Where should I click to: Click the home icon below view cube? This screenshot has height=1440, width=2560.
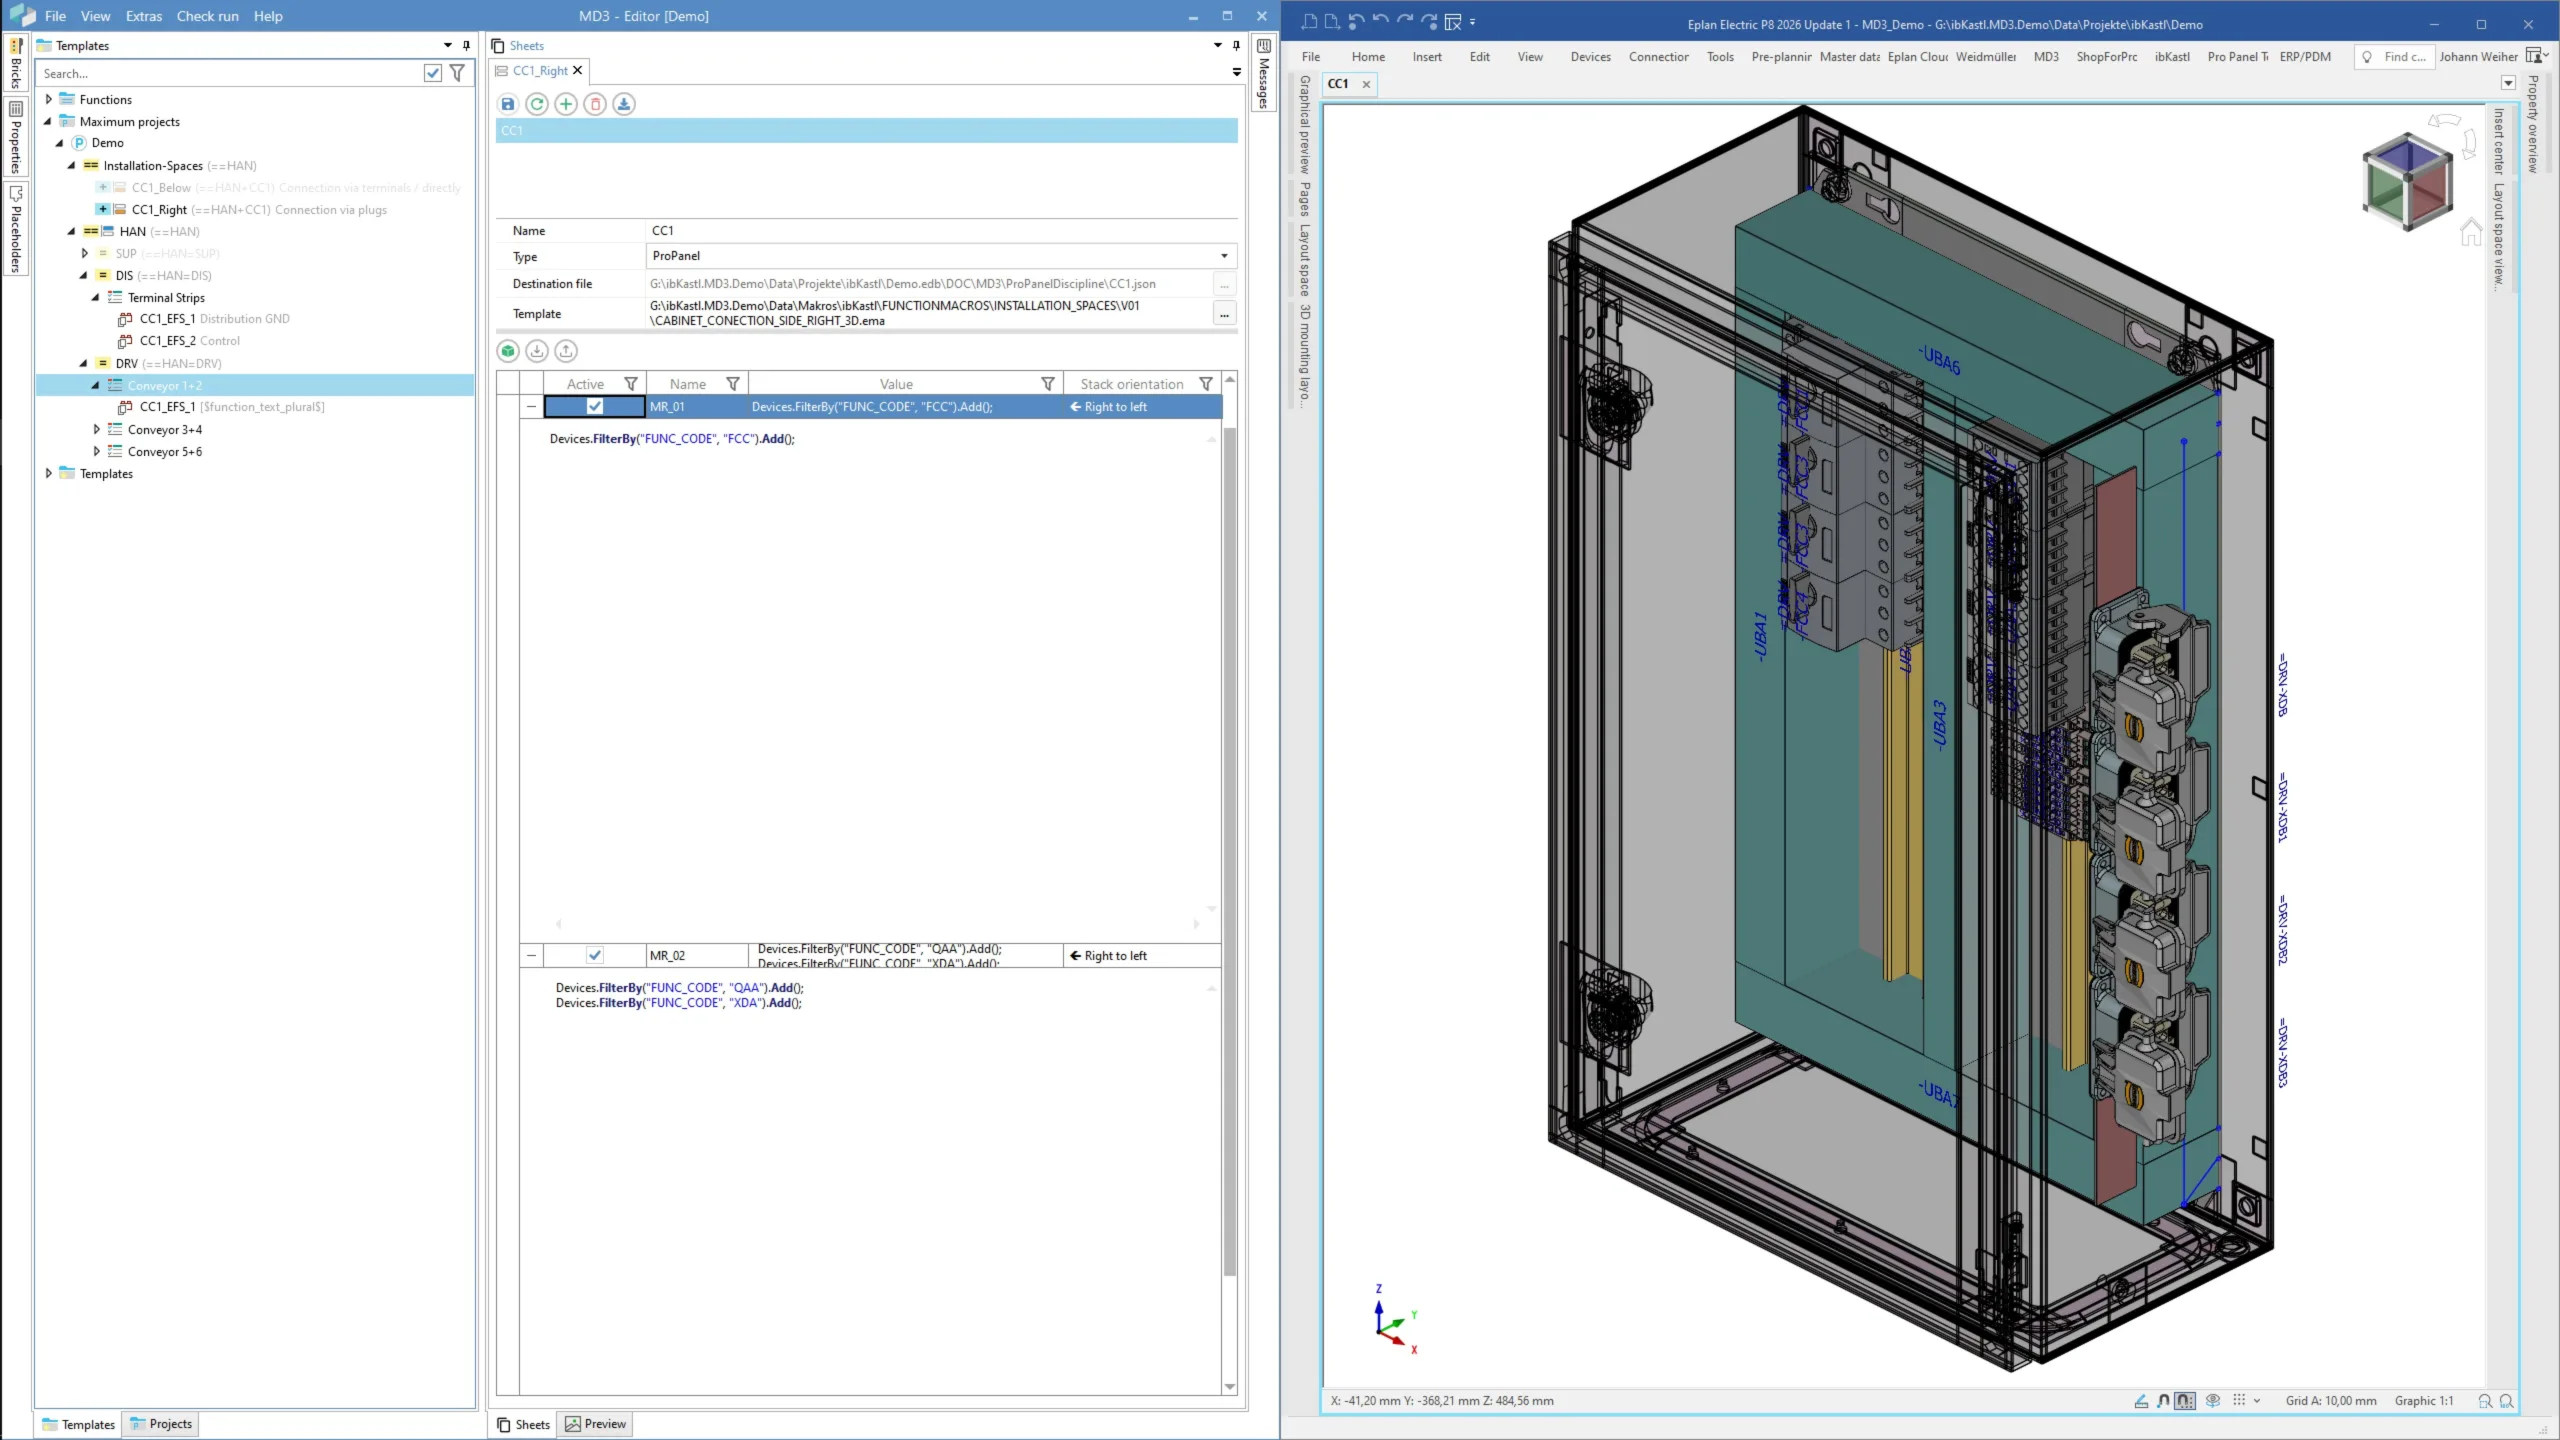click(2470, 233)
